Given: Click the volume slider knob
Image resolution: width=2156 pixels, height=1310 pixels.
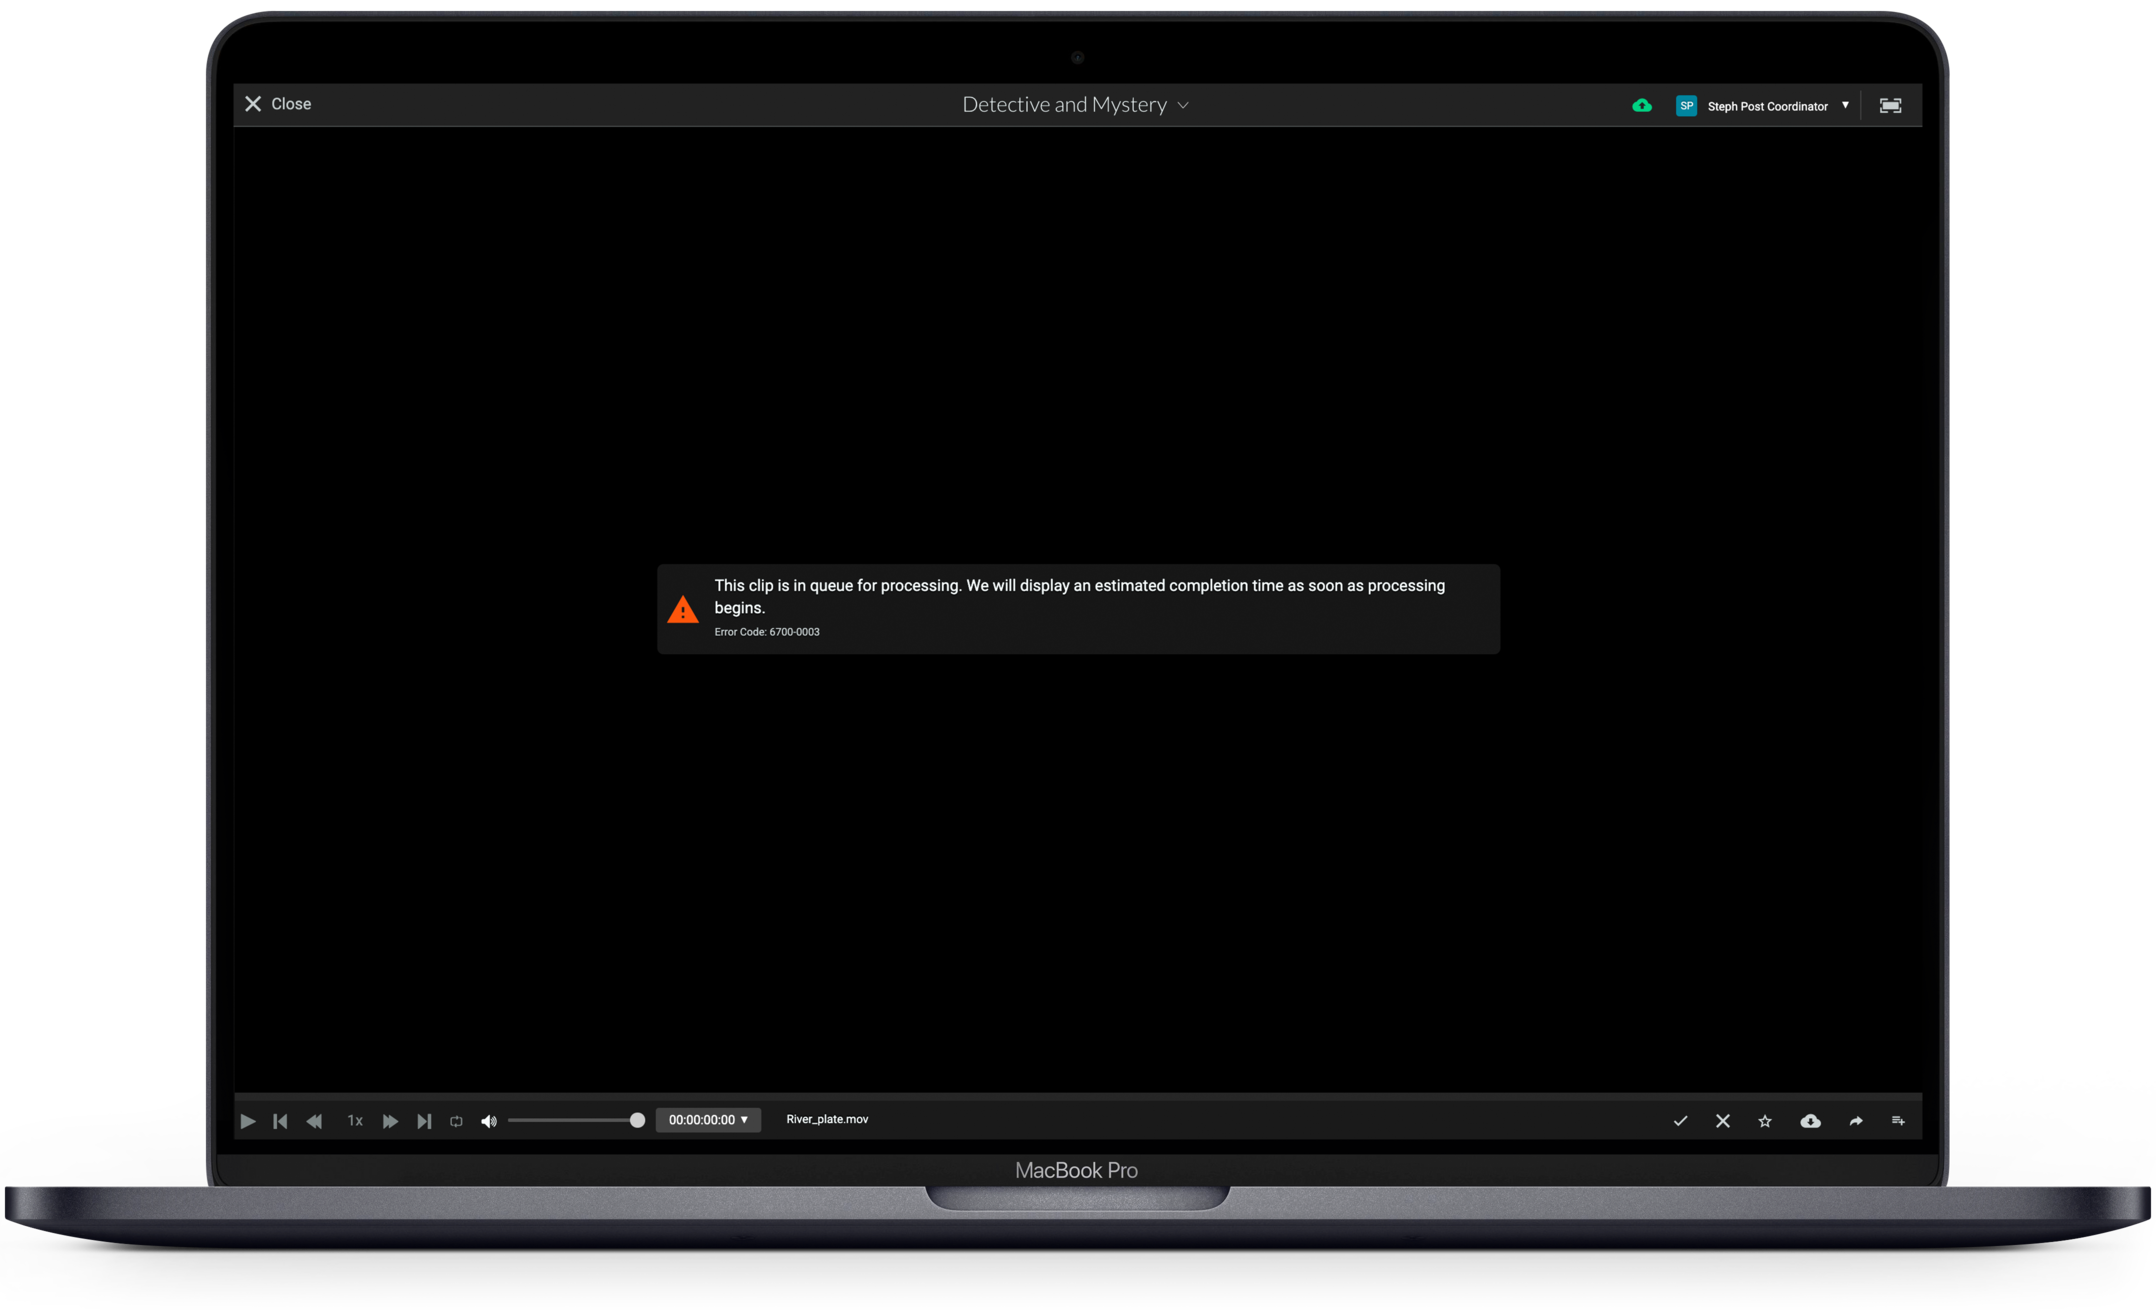Looking at the screenshot, I should point(637,1120).
